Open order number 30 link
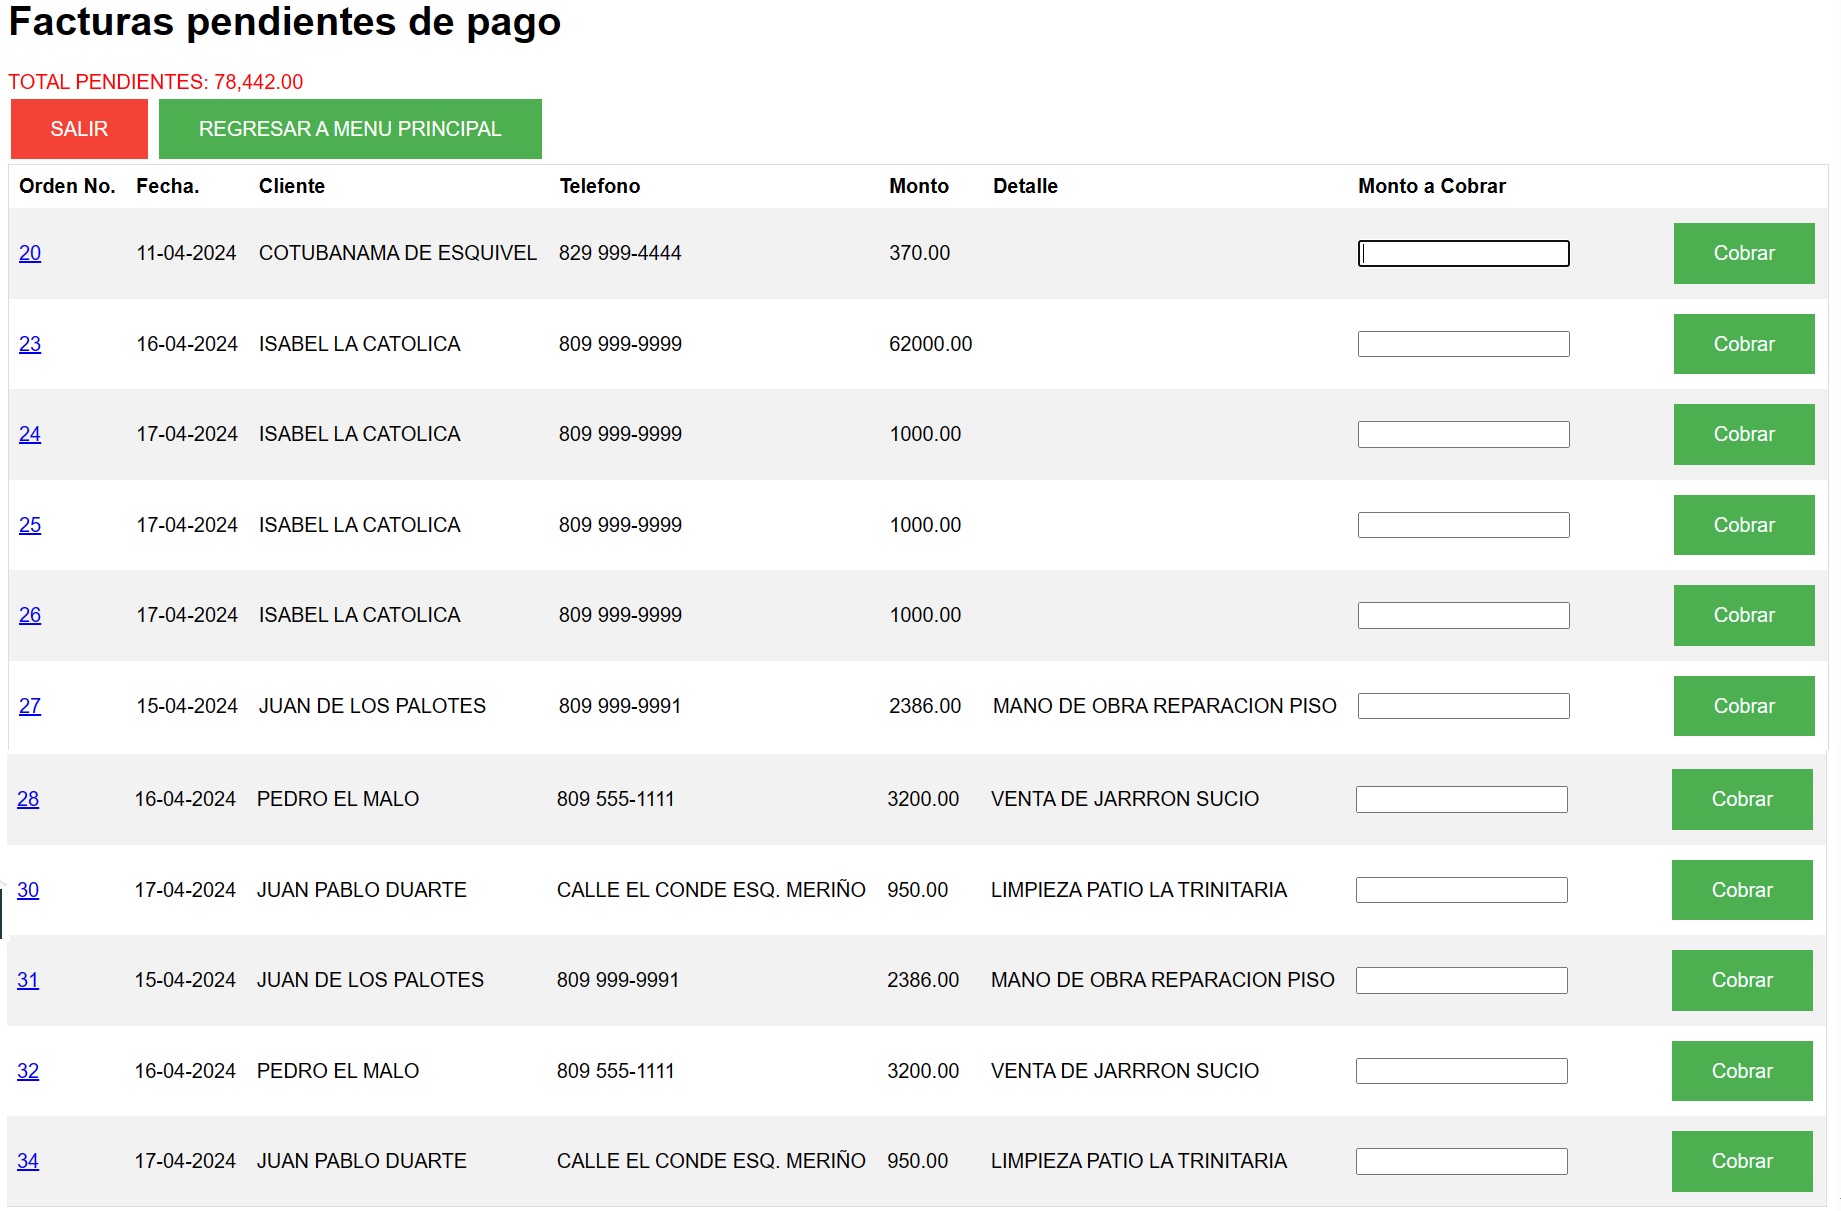 tap(28, 890)
